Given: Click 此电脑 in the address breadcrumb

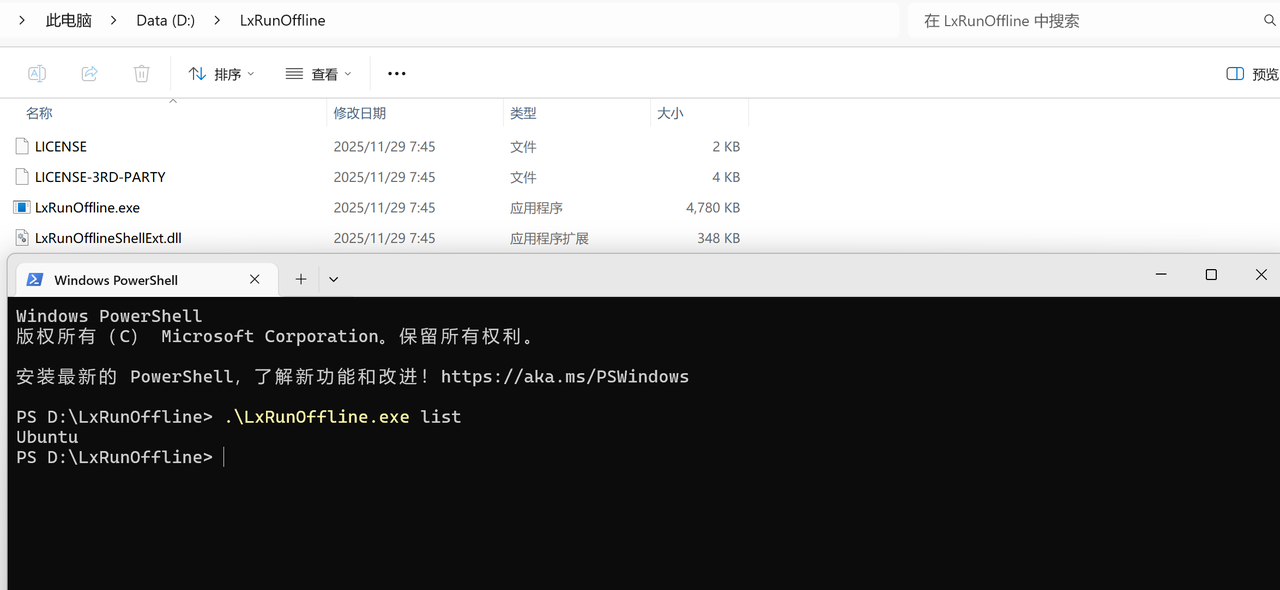Looking at the screenshot, I should 67,20.
